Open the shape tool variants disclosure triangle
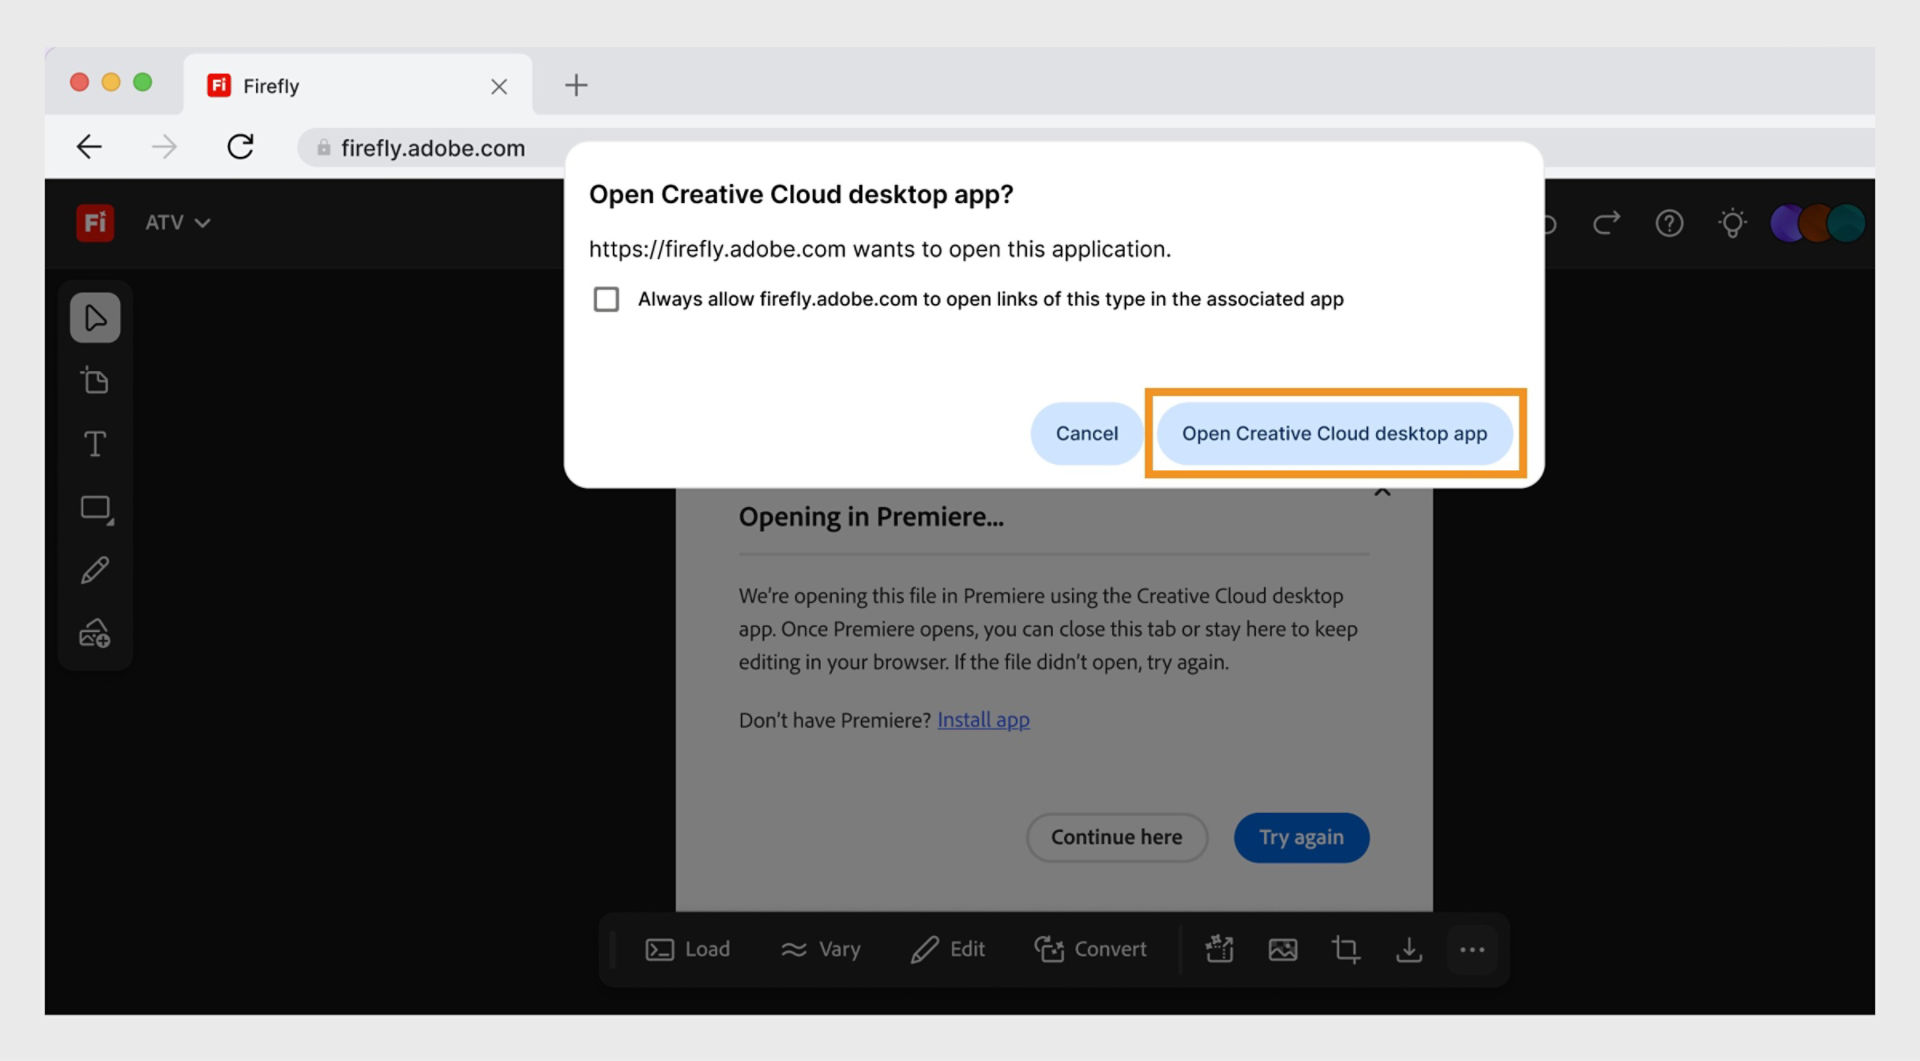 click(108, 521)
